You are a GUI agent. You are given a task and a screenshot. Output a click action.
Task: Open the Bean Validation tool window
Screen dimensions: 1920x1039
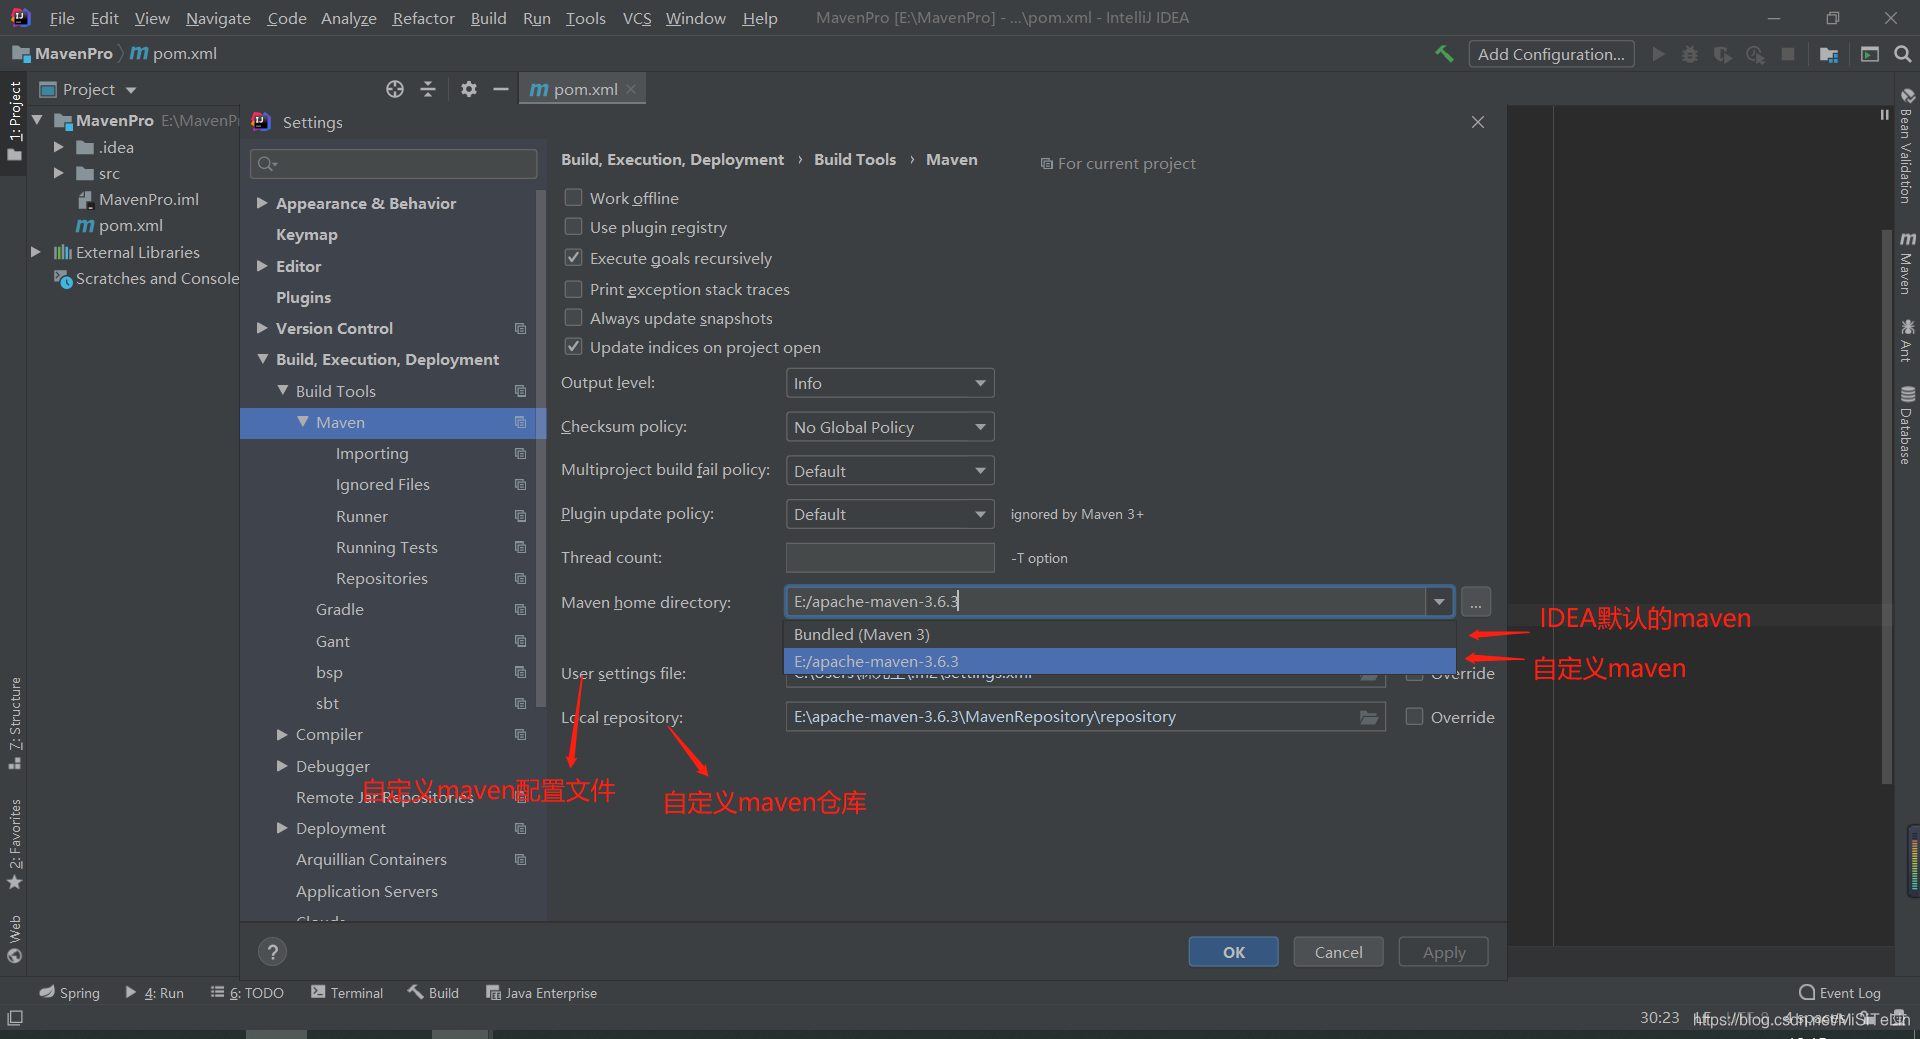coord(1907,146)
